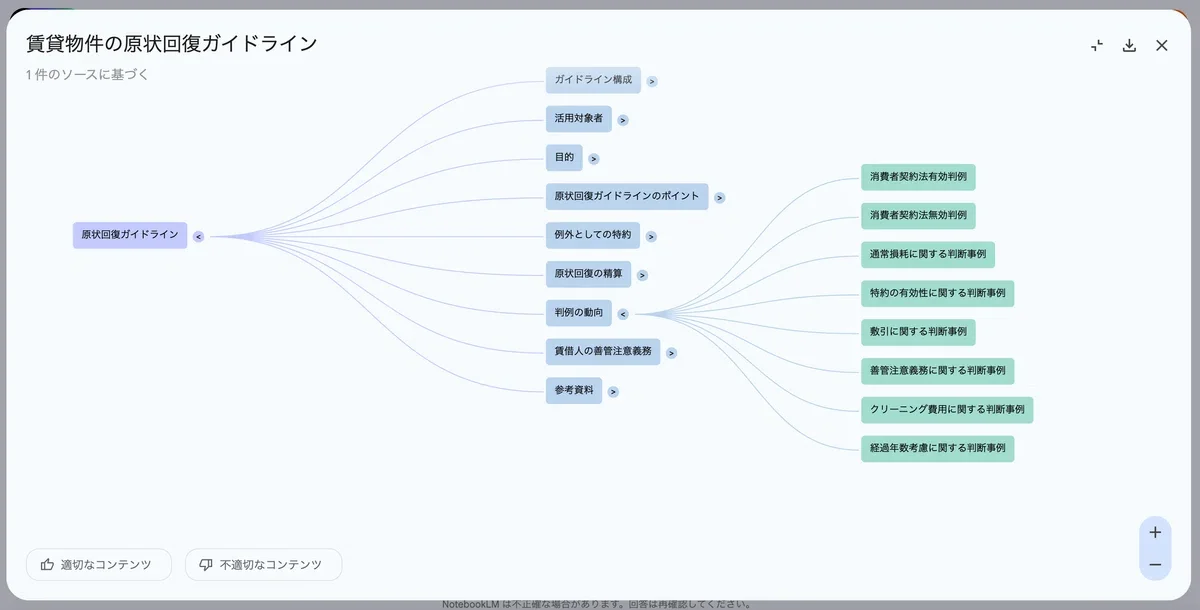This screenshot has width=1200, height=610.
Task: Expand the 原状回復ガイドラインのポイント chevron
Action: [x=719, y=198]
